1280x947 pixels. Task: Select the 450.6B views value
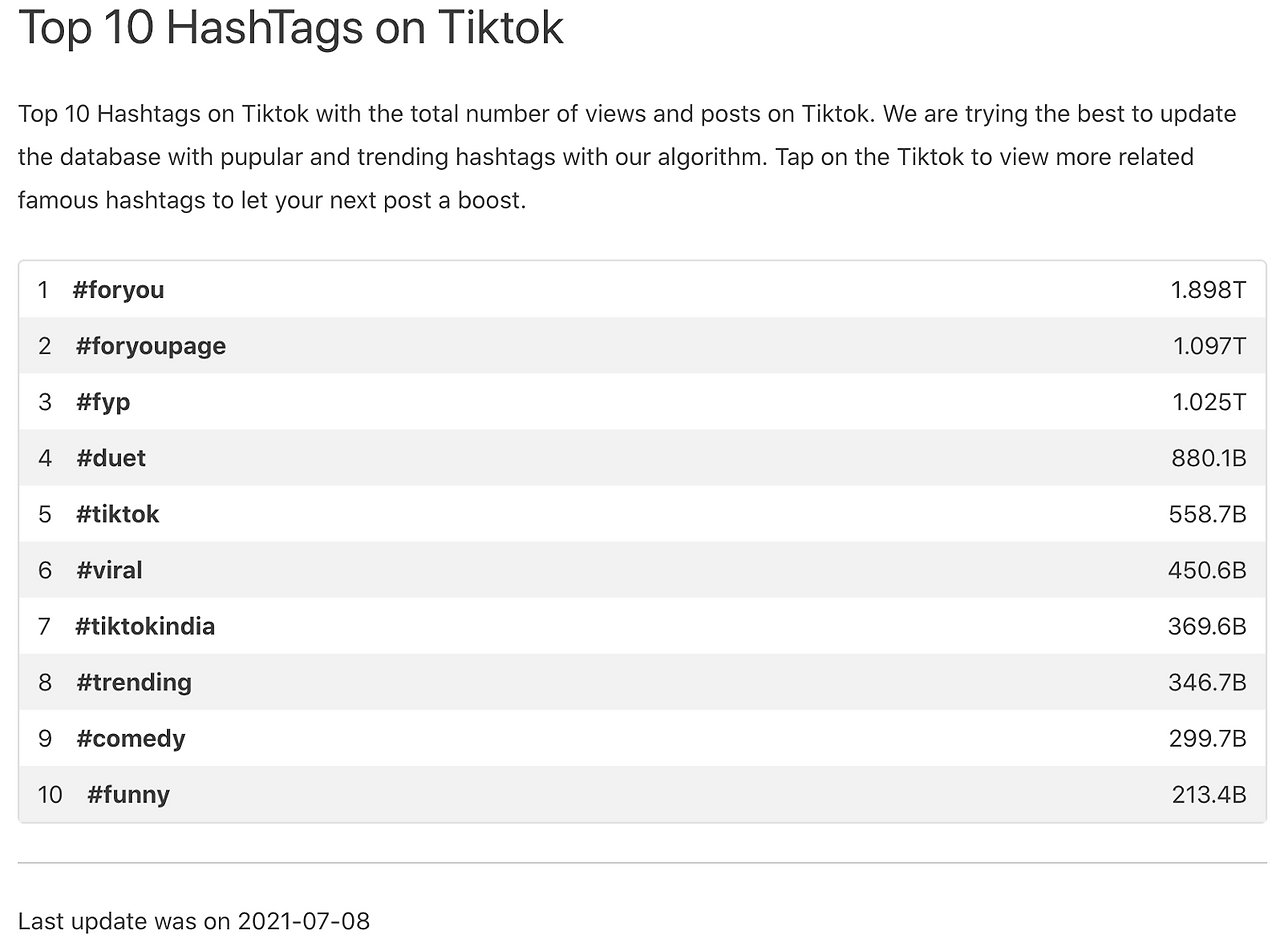(x=1207, y=570)
